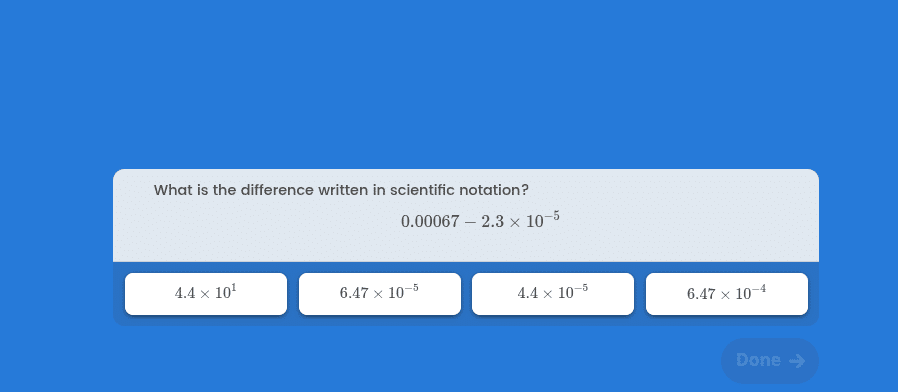The image size is (898, 392).
Task: Click the empty blue area above the question
Action: pyautogui.click(x=449, y=84)
